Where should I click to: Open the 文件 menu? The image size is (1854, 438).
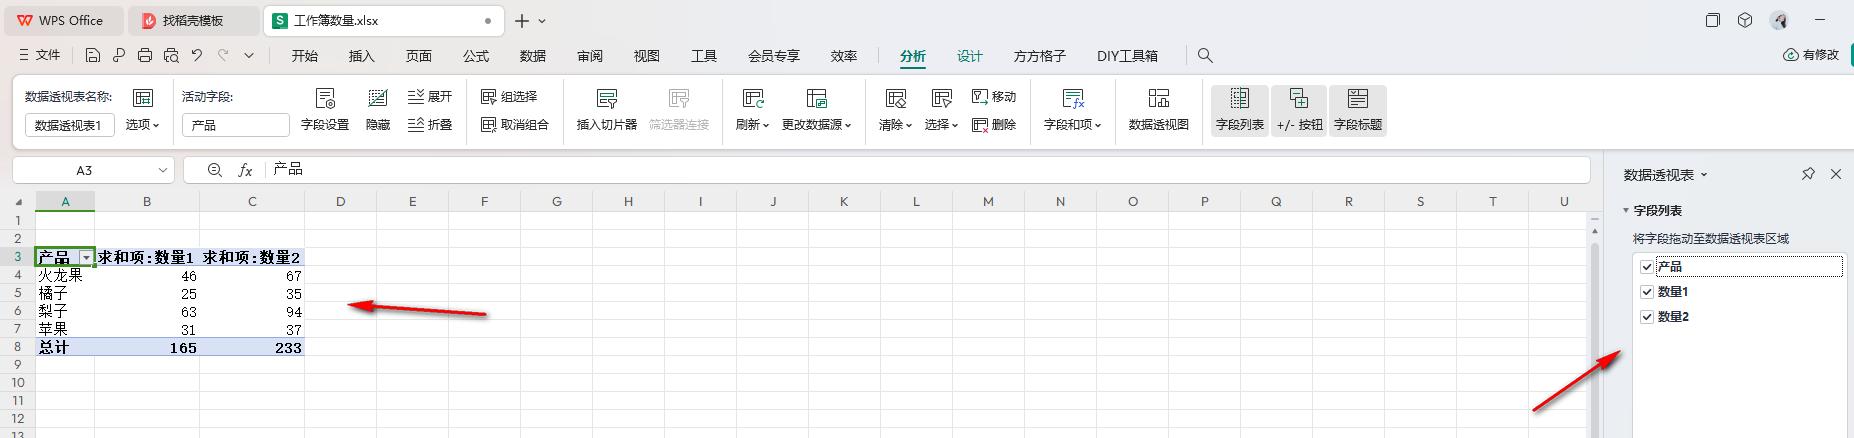click(x=40, y=55)
